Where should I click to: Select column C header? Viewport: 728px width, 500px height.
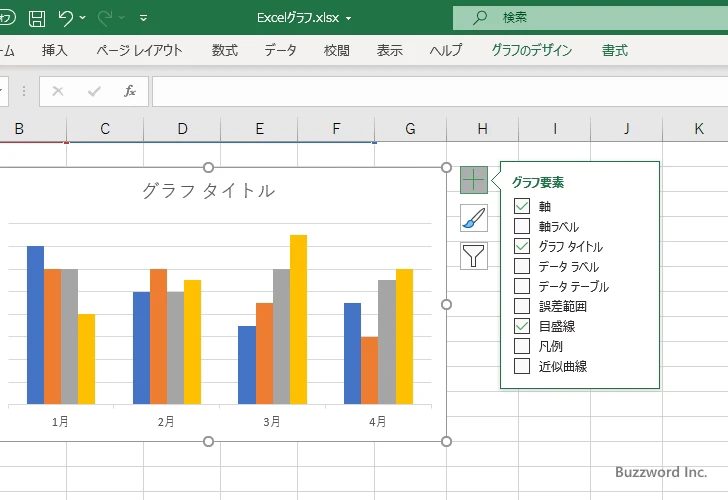[105, 129]
